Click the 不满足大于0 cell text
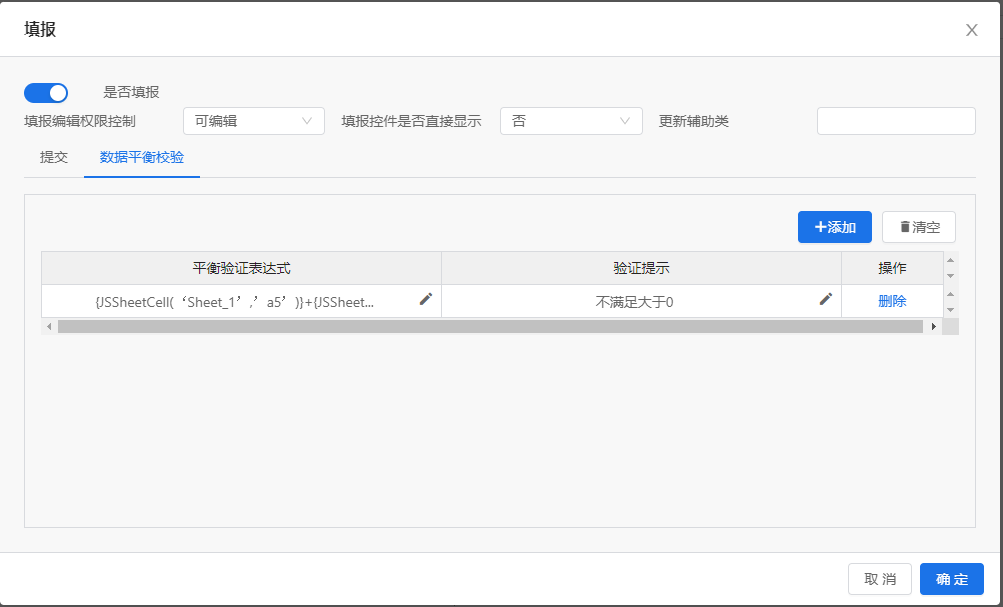The width and height of the screenshot is (1003, 607). click(x=634, y=302)
